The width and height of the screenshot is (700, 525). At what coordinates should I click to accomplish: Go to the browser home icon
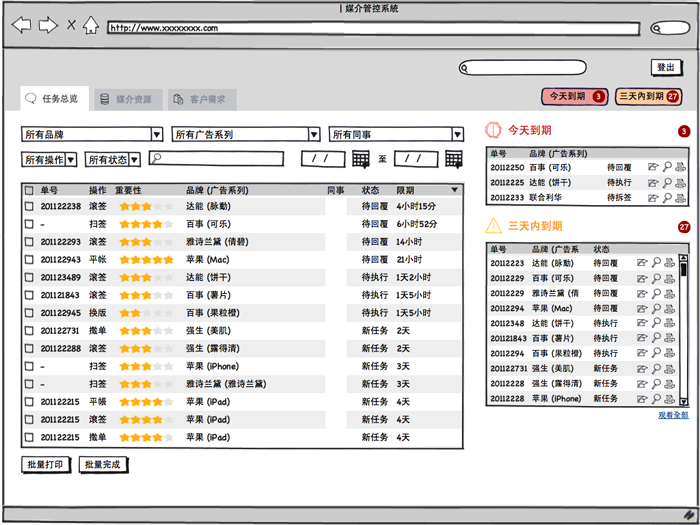[91, 25]
